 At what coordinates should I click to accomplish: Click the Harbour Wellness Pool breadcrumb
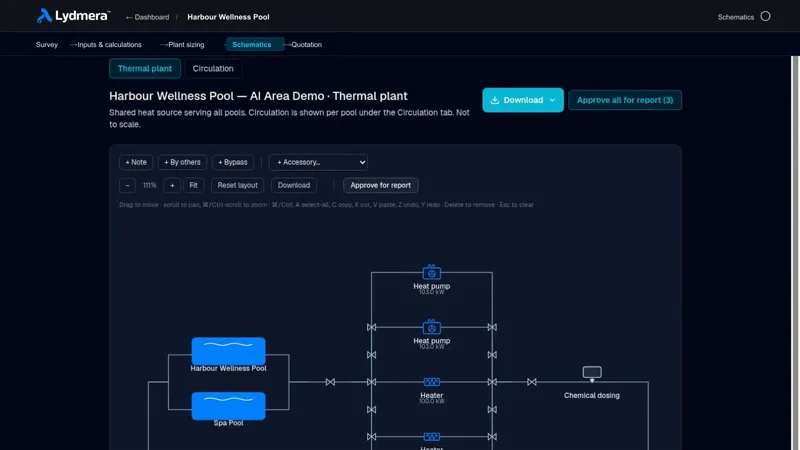tap(228, 17)
